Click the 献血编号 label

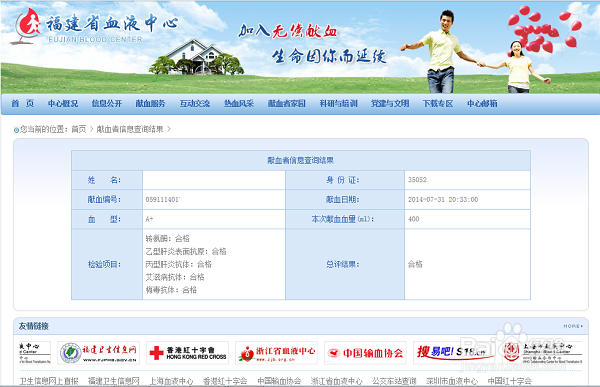click(x=104, y=199)
